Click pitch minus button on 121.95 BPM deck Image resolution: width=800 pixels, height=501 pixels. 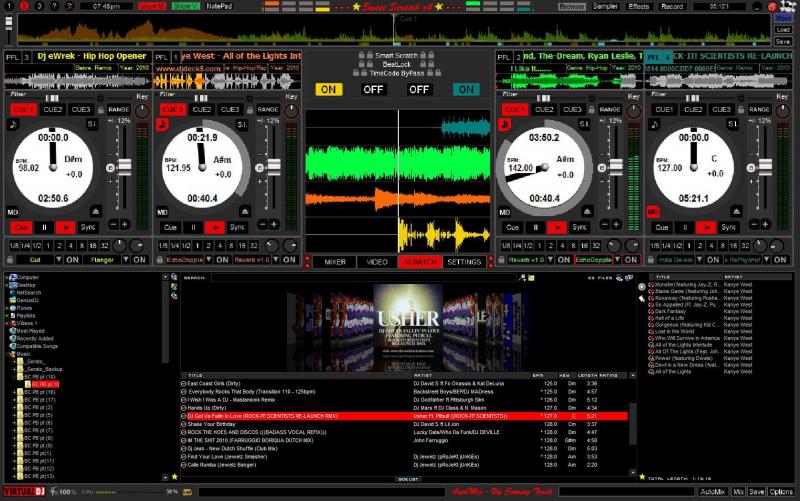262,224
